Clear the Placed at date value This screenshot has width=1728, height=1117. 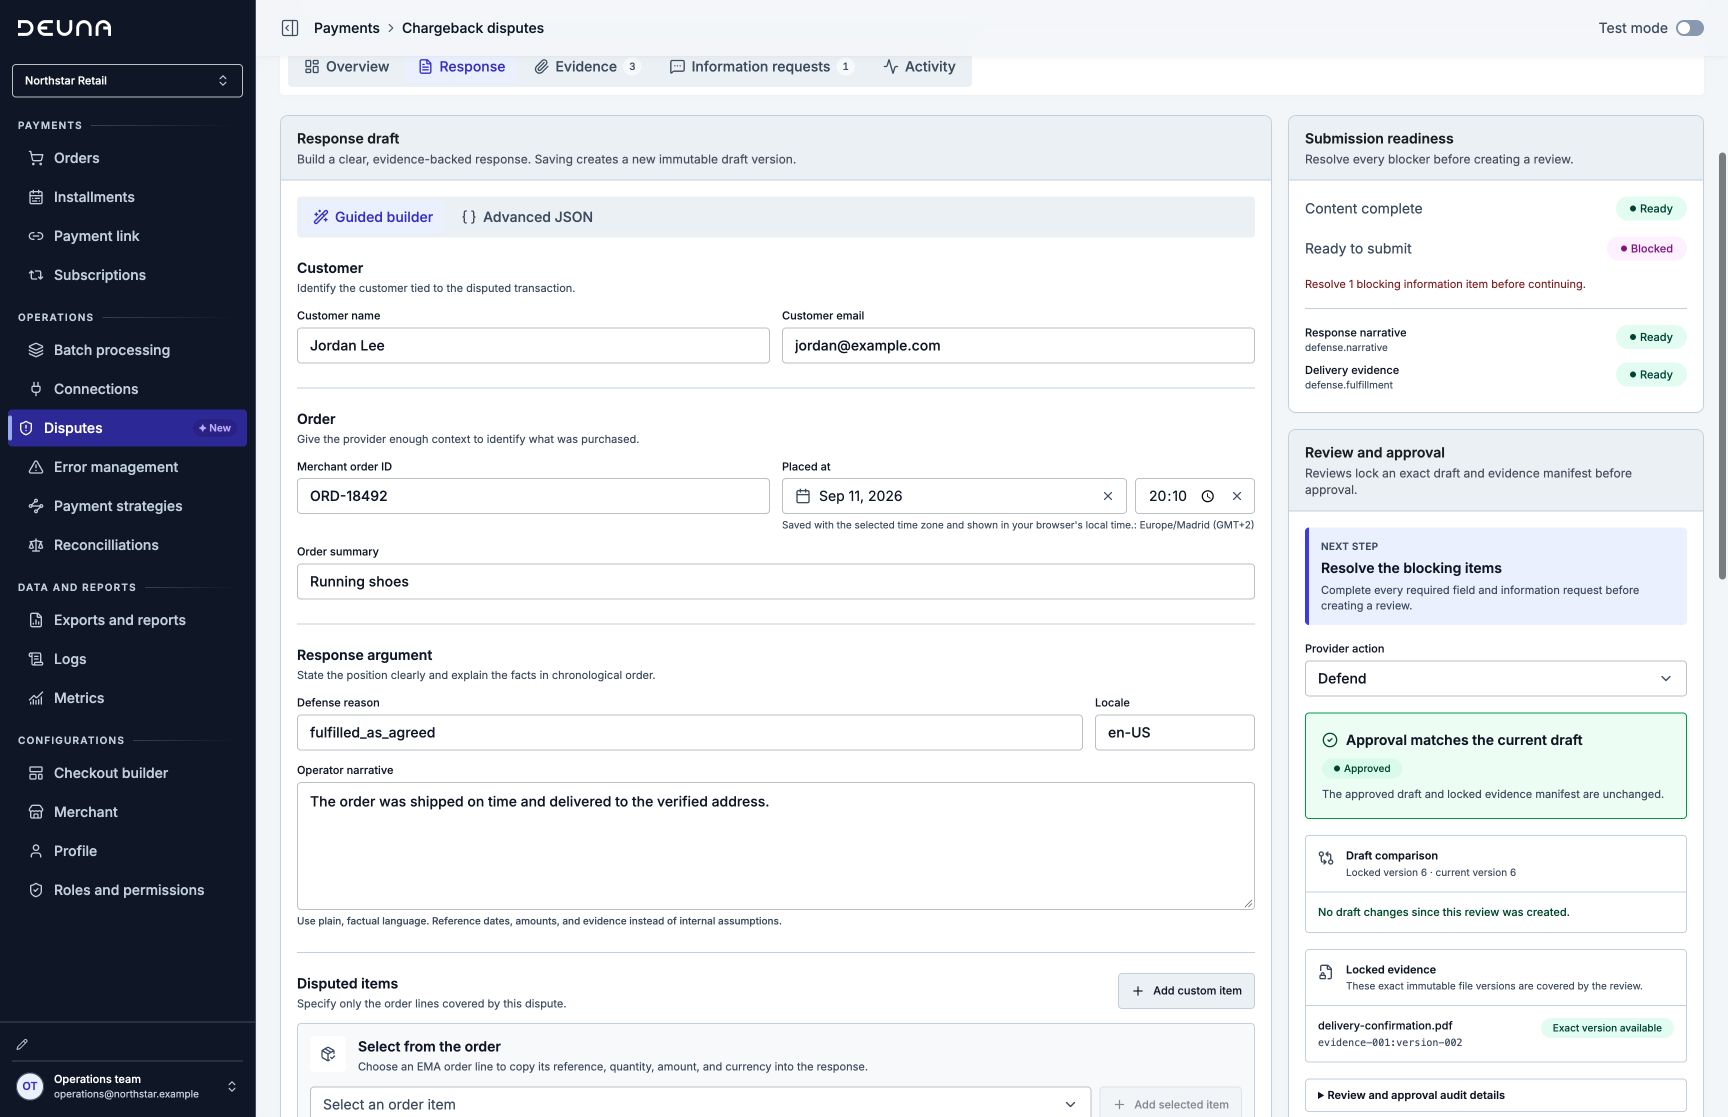pyautogui.click(x=1108, y=496)
